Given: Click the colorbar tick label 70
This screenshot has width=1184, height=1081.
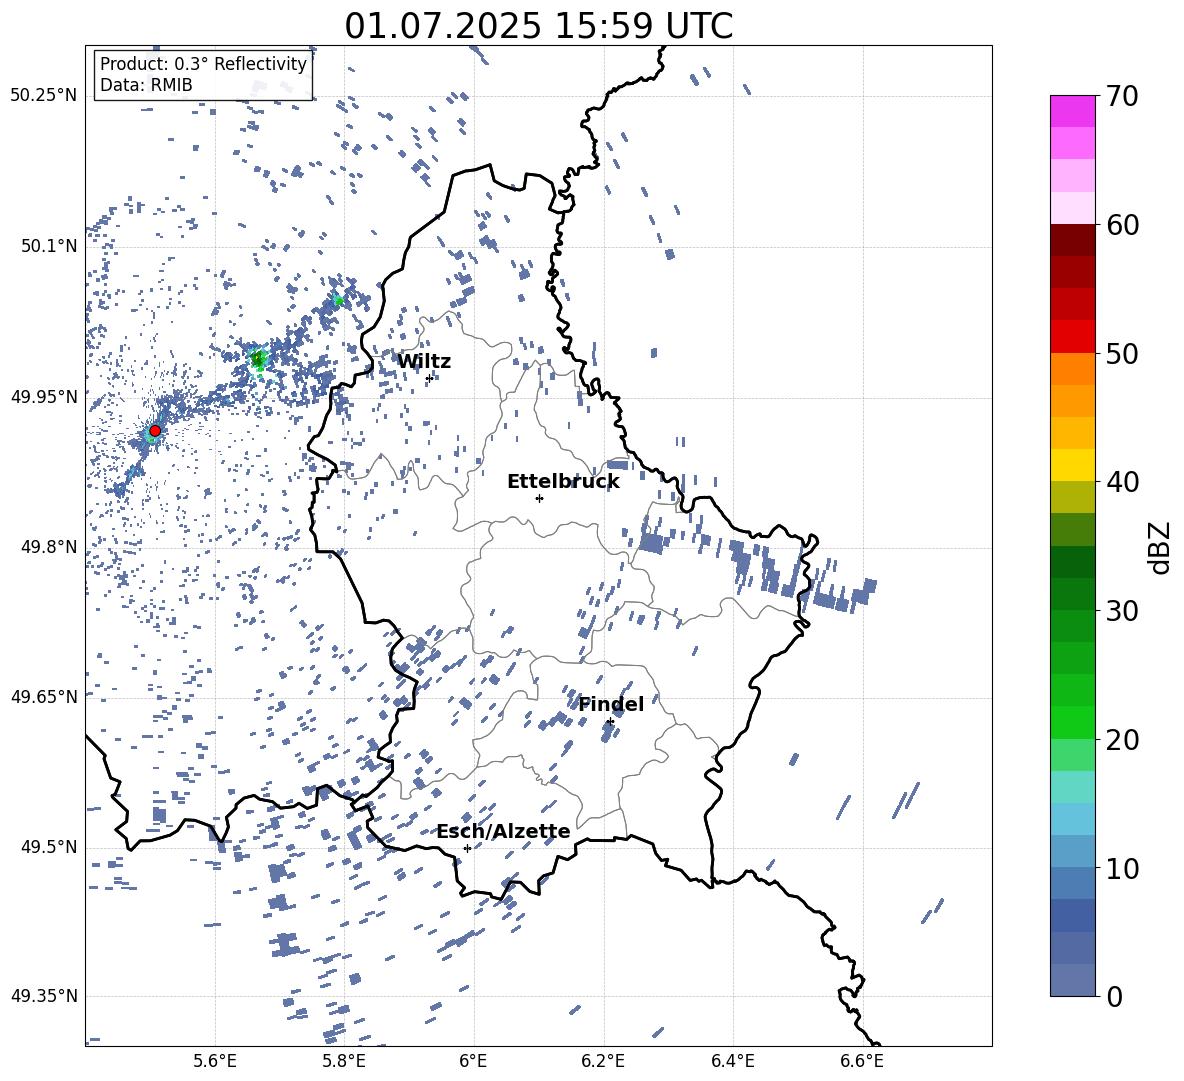Looking at the screenshot, I should pyautogui.click(x=1122, y=96).
